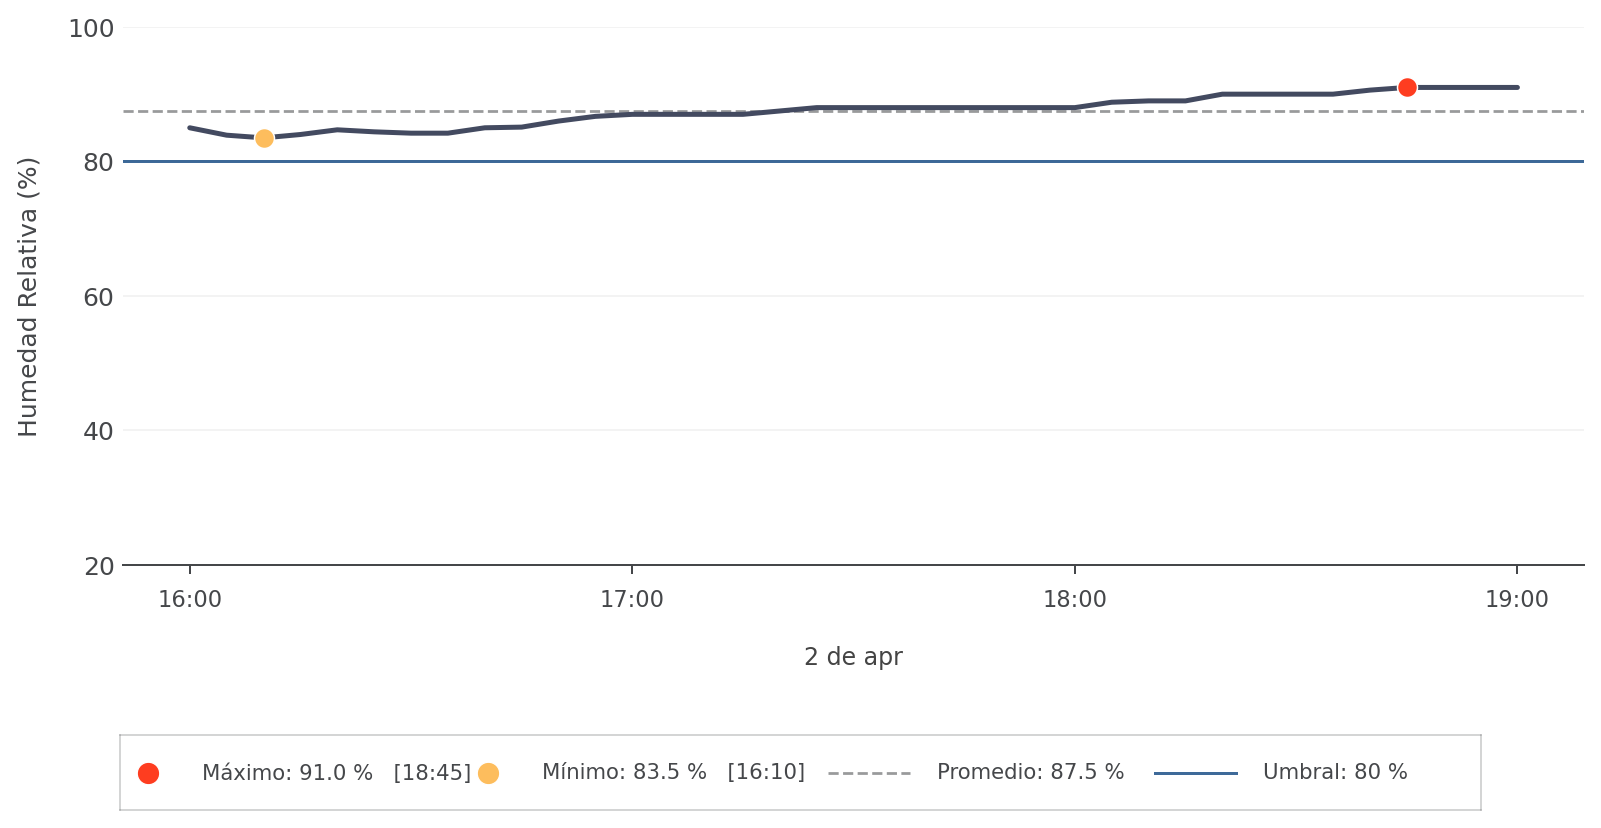
Task: Select the Umbral: 80 % legend label
Action: pos(1335,773)
